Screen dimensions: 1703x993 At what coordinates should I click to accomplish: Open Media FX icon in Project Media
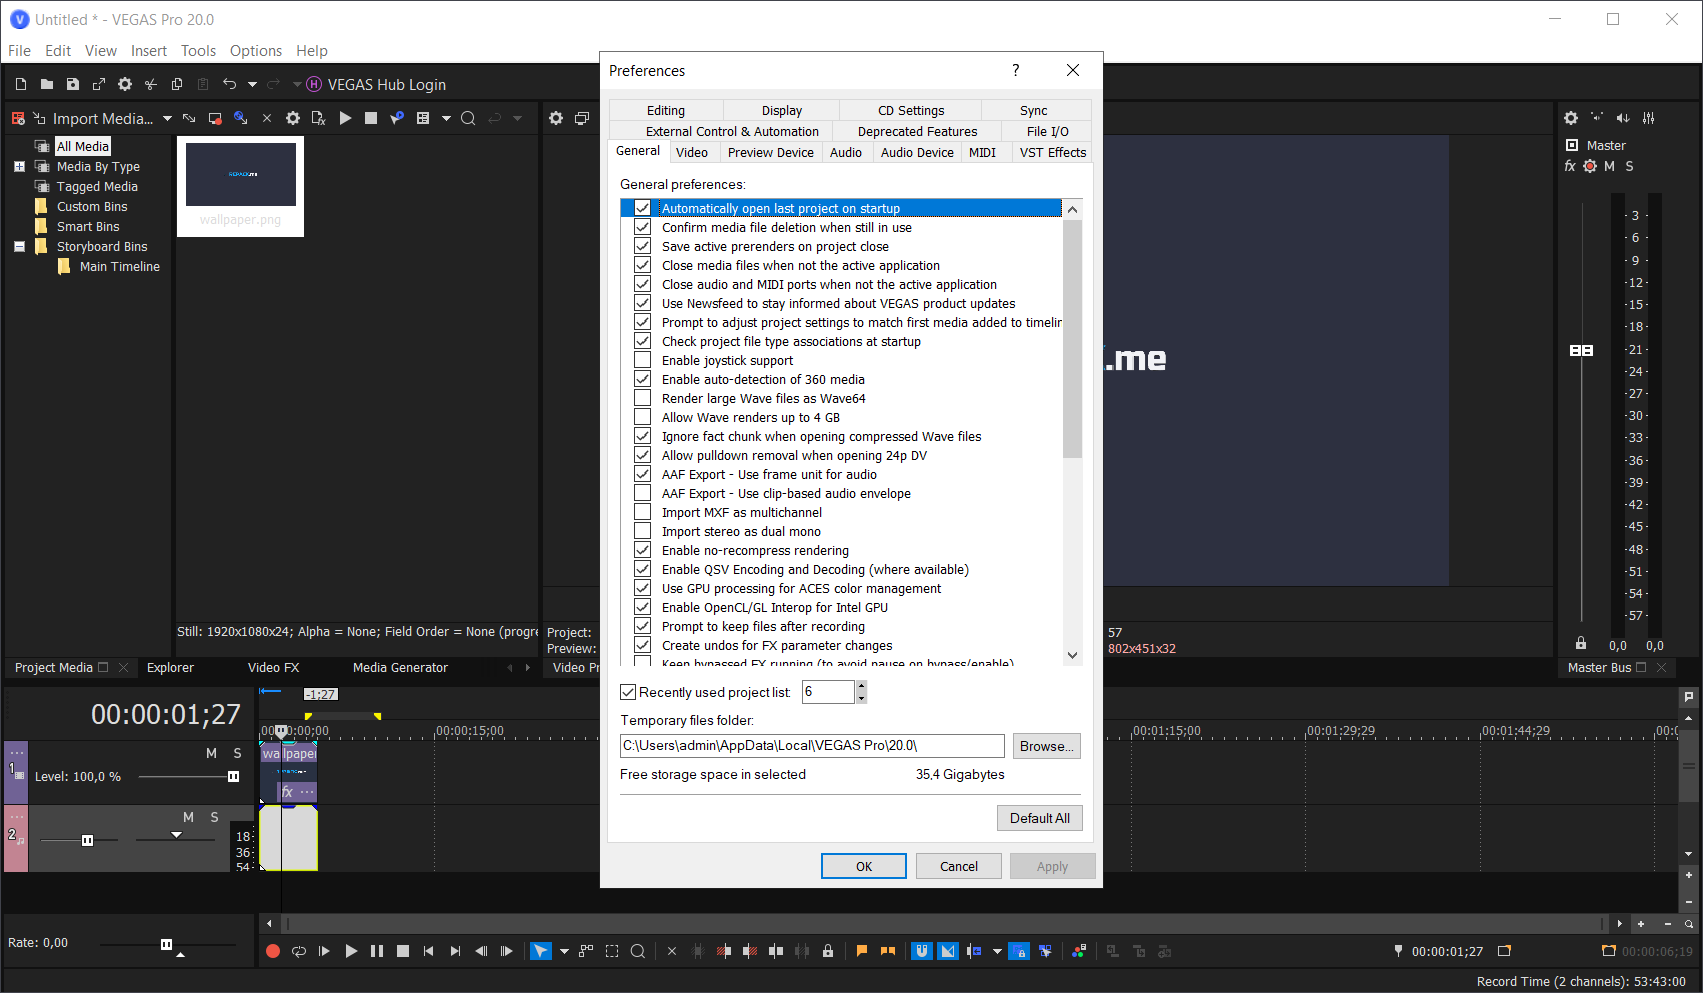click(x=319, y=118)
